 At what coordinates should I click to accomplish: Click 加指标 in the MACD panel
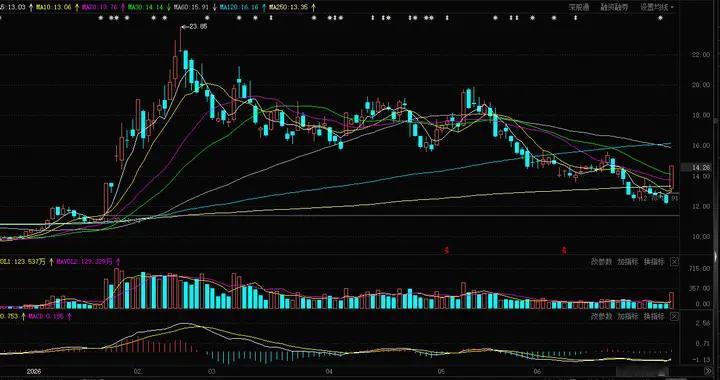[x=628, y=316]
